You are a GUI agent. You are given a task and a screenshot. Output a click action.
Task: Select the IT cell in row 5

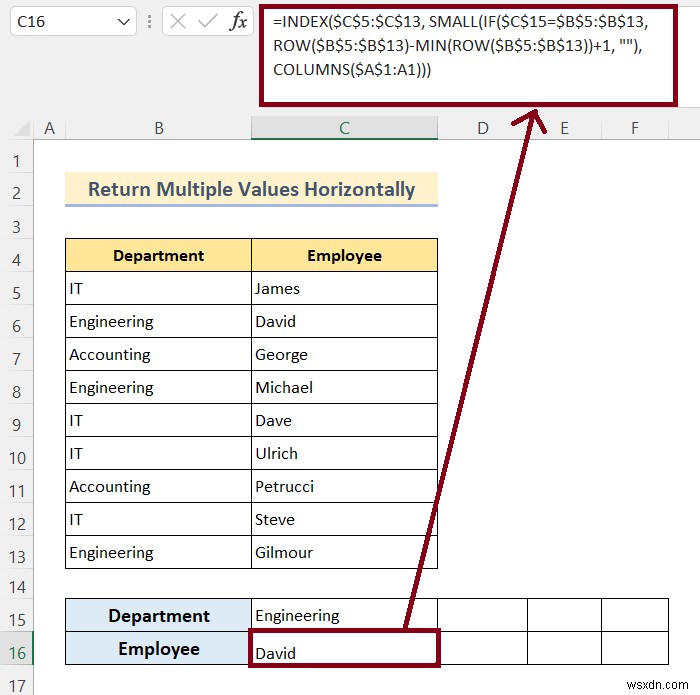point(158,288)
